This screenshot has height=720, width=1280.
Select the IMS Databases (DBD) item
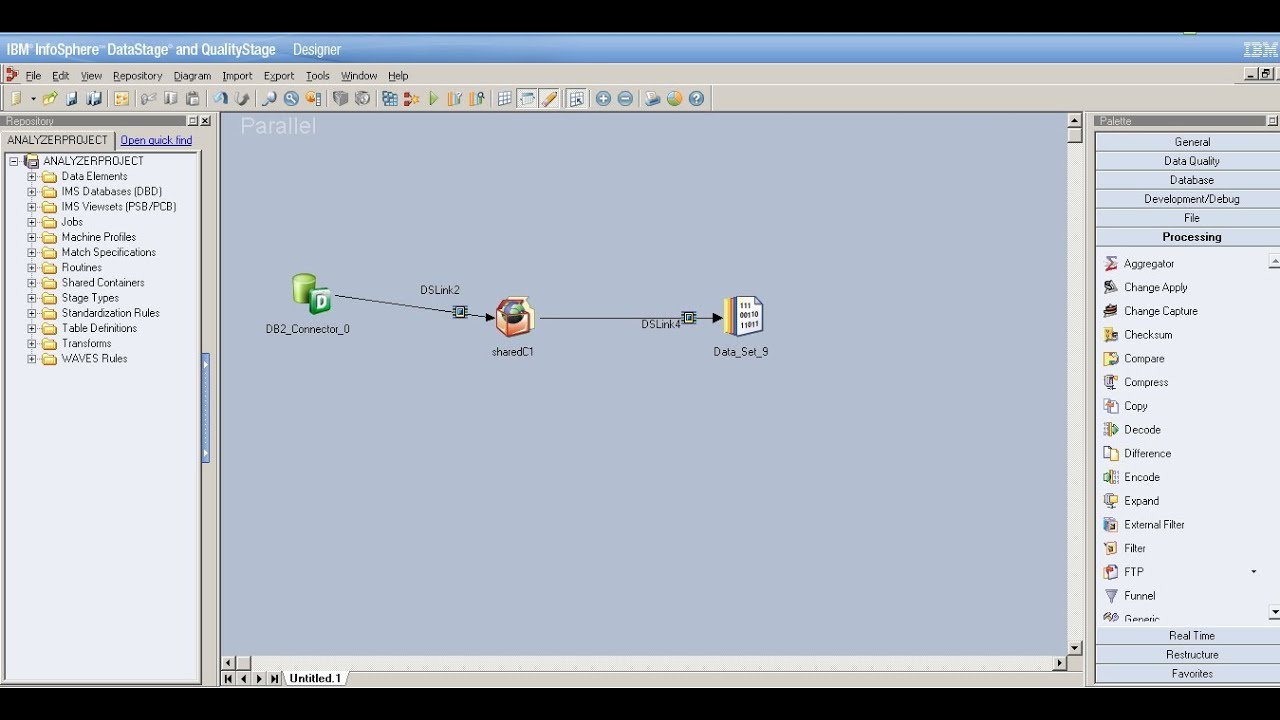pos(111,192)
